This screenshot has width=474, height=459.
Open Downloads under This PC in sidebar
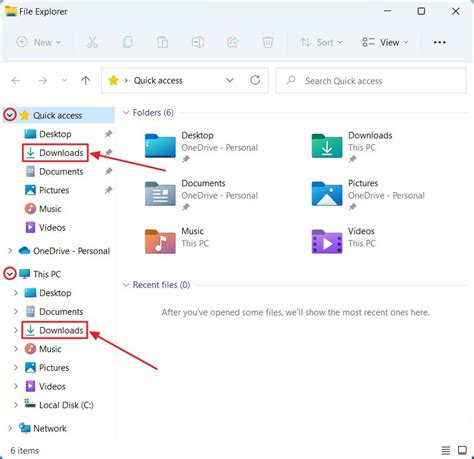pos(55,330)
